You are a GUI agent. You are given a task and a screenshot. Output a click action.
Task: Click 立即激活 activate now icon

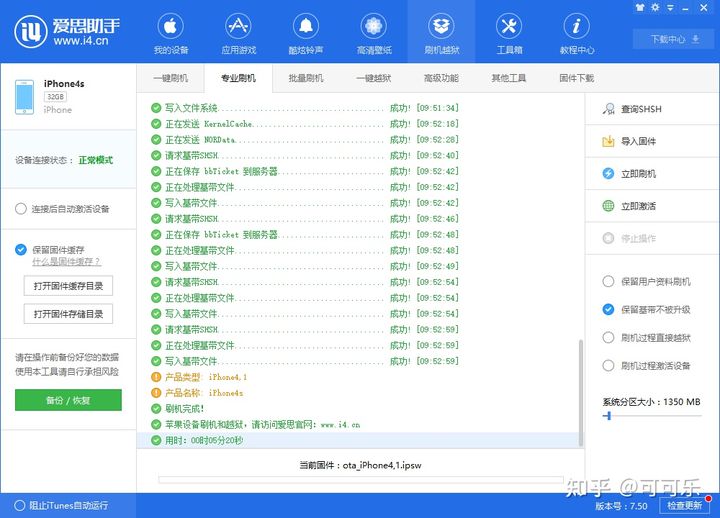click(608, 206)
